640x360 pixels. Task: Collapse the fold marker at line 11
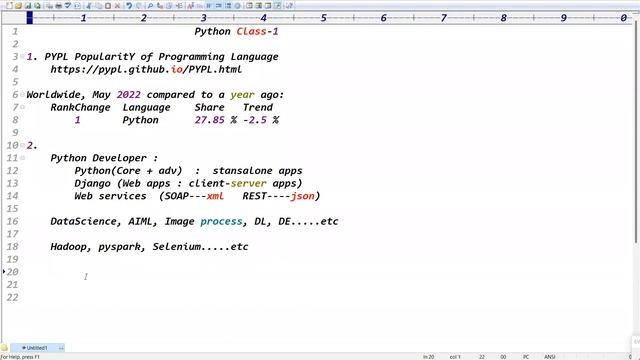click(x=22, y=158)
